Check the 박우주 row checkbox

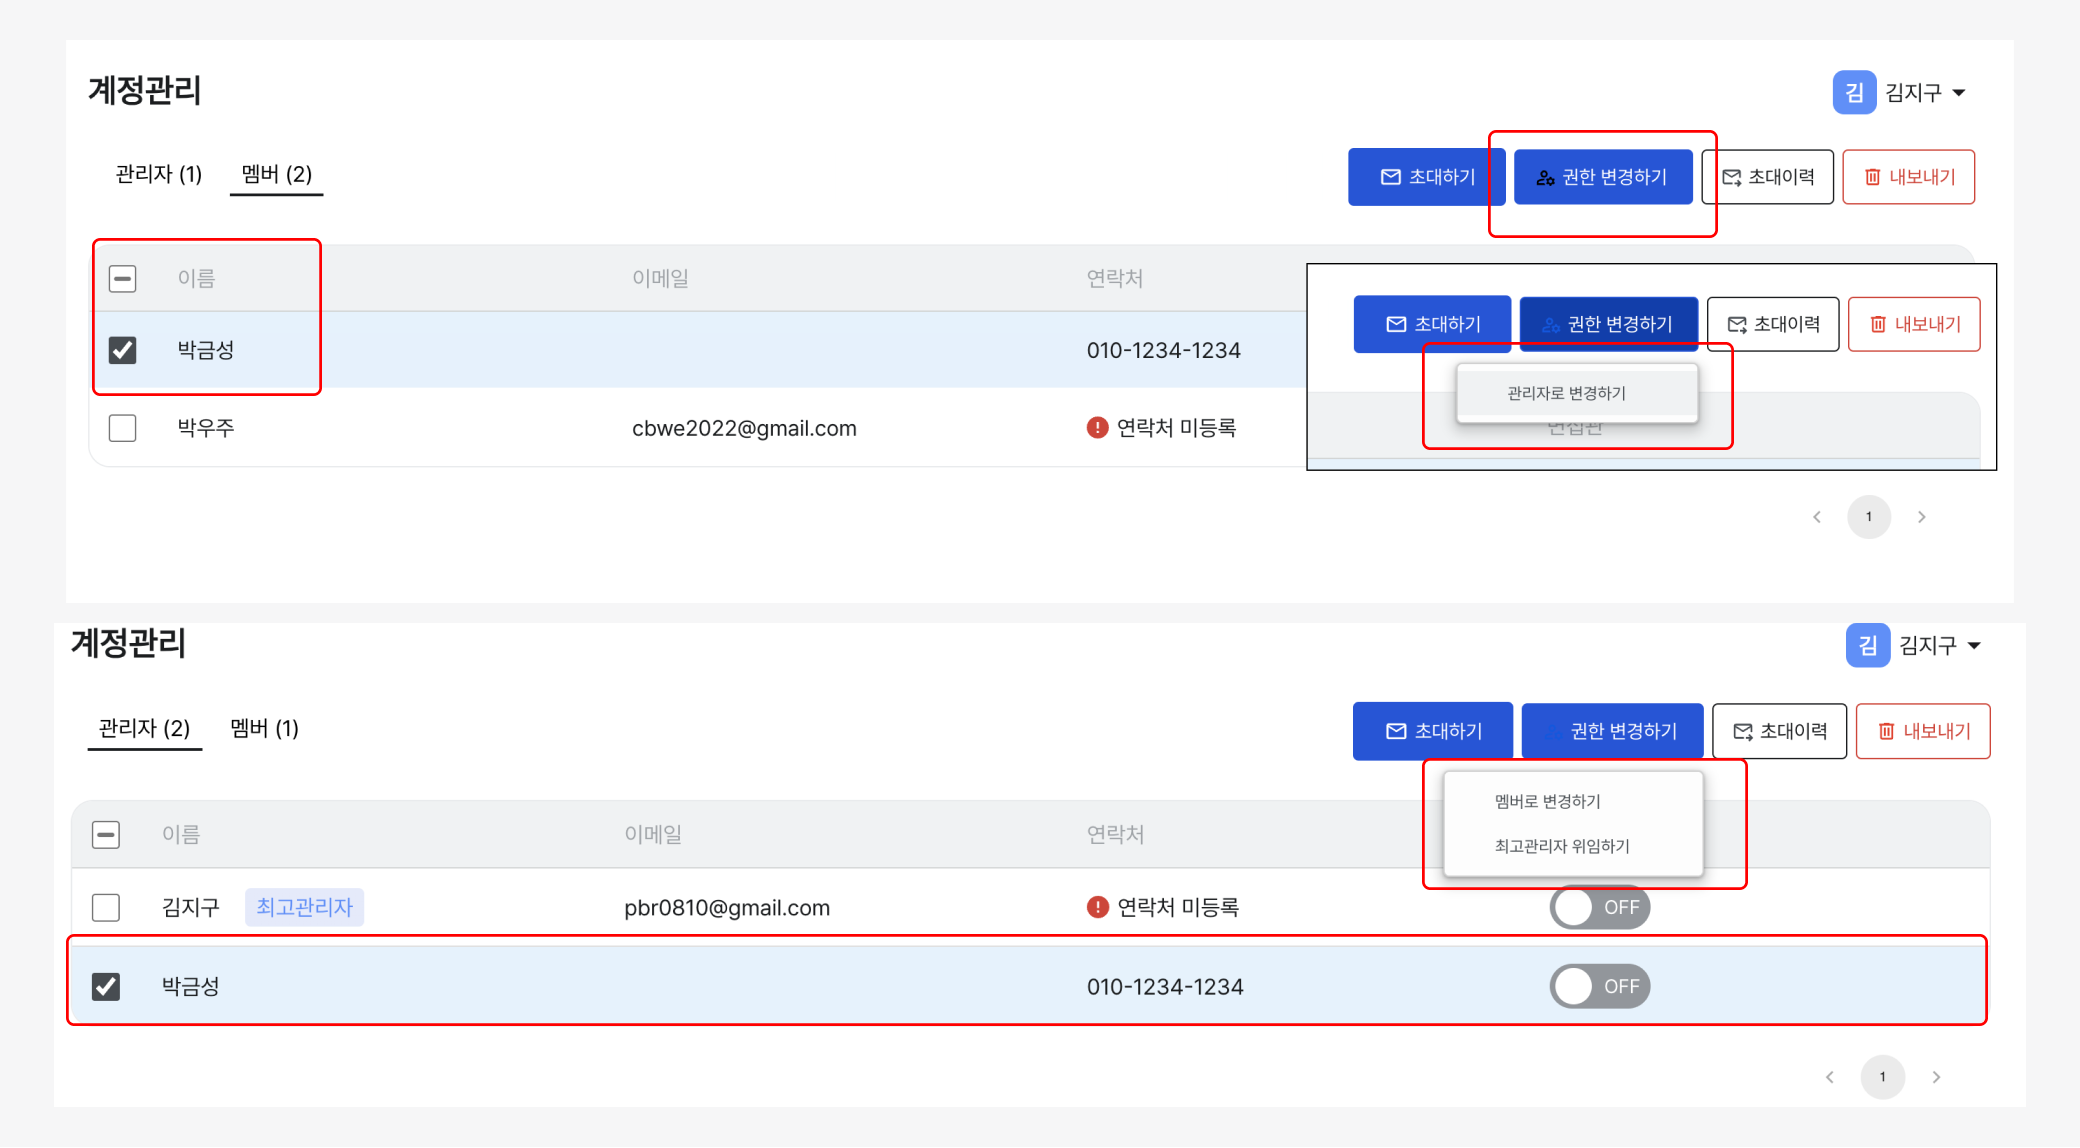tap(122, 428)
